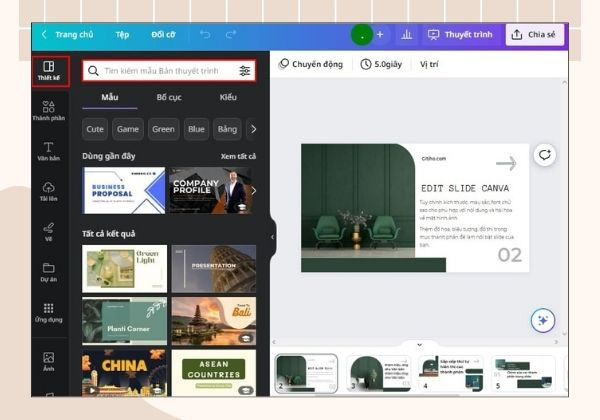
Task: Select the 02 page number text
Action: tap(510, 255)
